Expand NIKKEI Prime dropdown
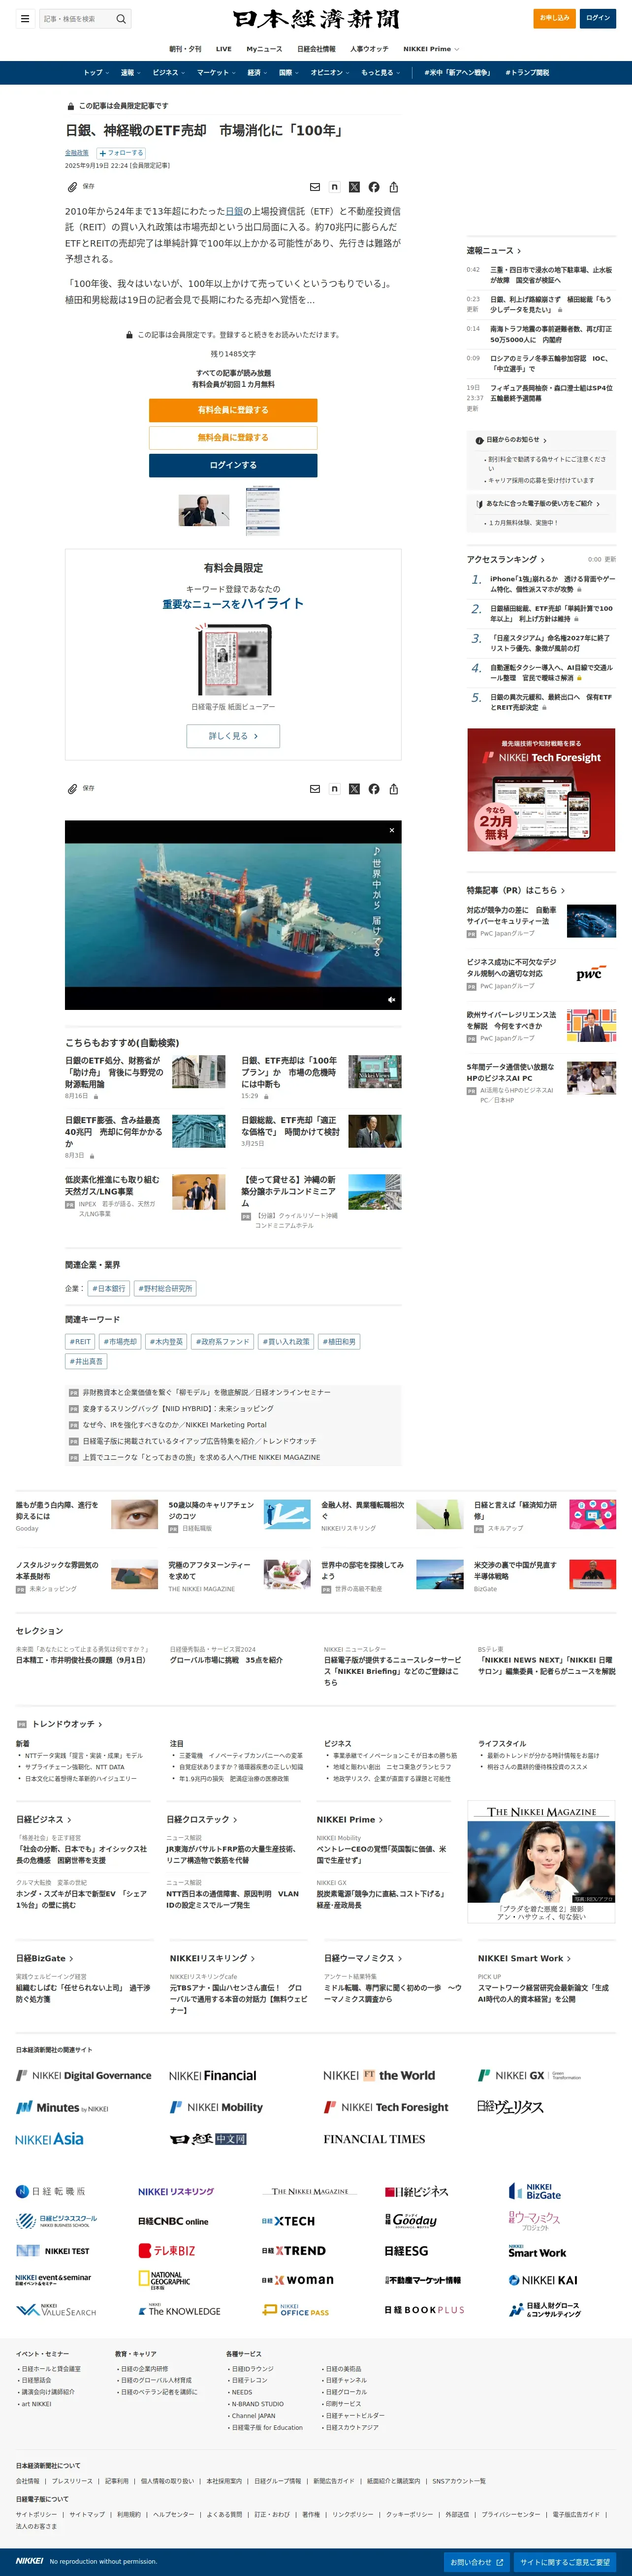 tap(431, 49)
